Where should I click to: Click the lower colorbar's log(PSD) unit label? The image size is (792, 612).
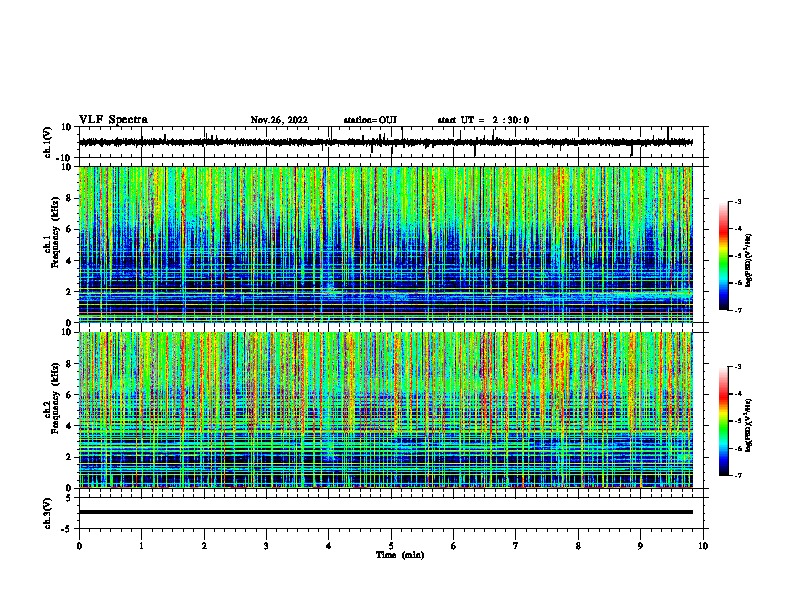[x=749, y=425]
